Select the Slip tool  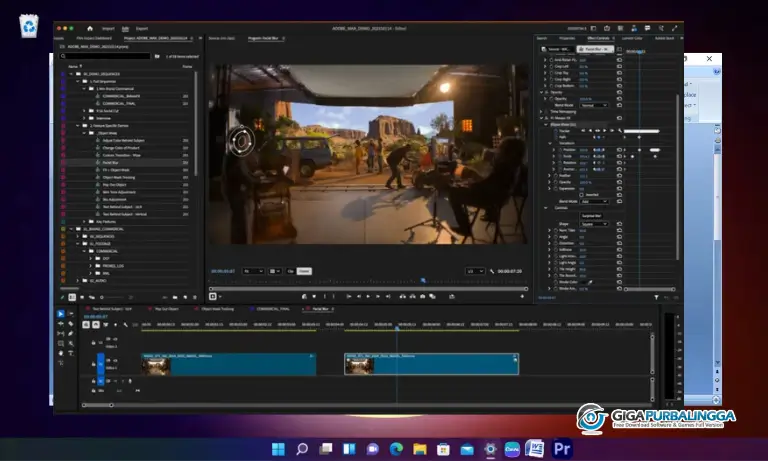61,334
